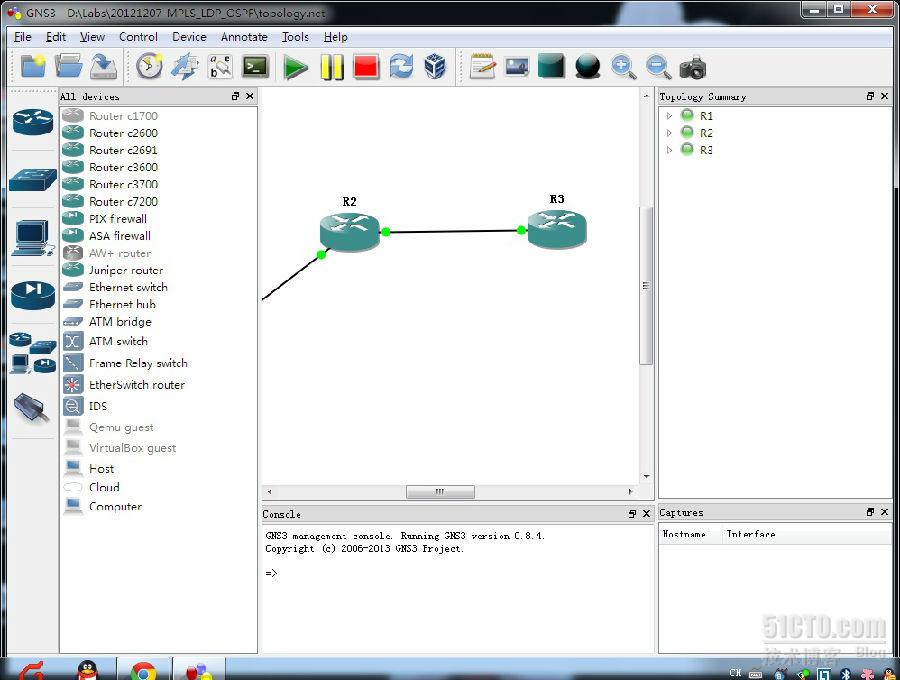Open the Device menu
Image resolution: width=900 pixels, height=680 pixels.
tap(189, 37)
